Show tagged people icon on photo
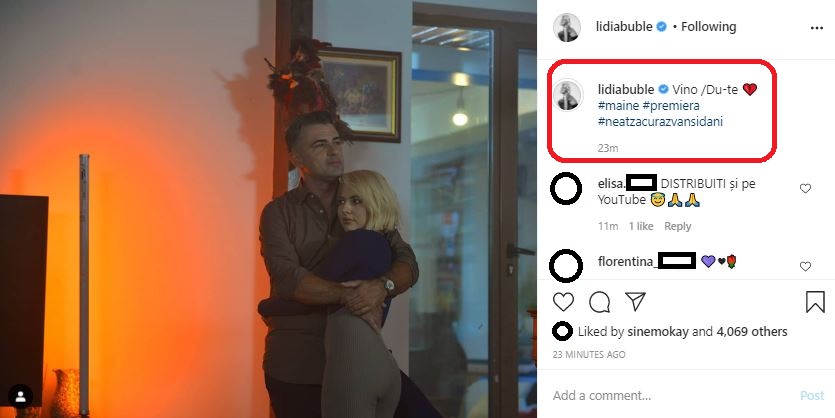Viewport: 835px width, 418px height. pyautogui.click(x=21, y=396)
